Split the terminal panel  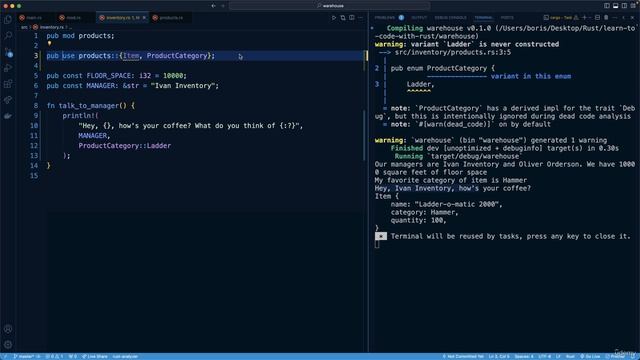pos(598,18)
